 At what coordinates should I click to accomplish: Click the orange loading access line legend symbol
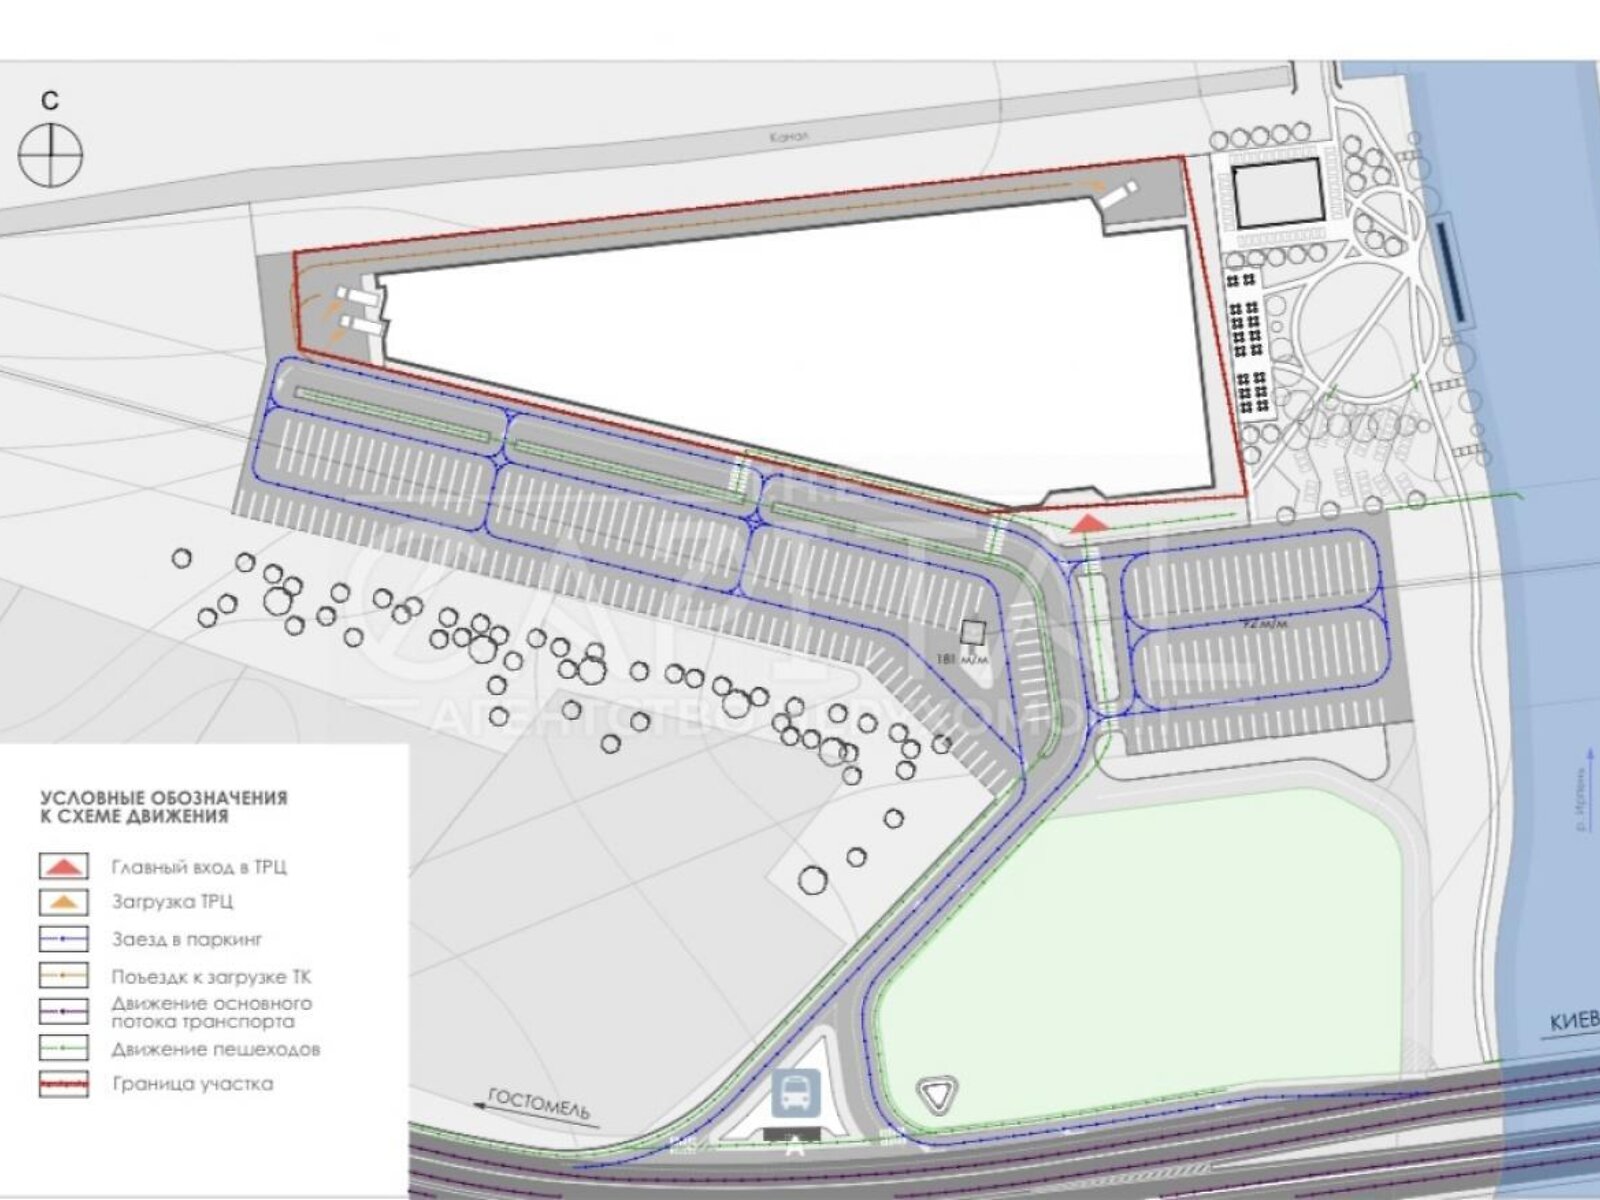[x=64, y=974]
